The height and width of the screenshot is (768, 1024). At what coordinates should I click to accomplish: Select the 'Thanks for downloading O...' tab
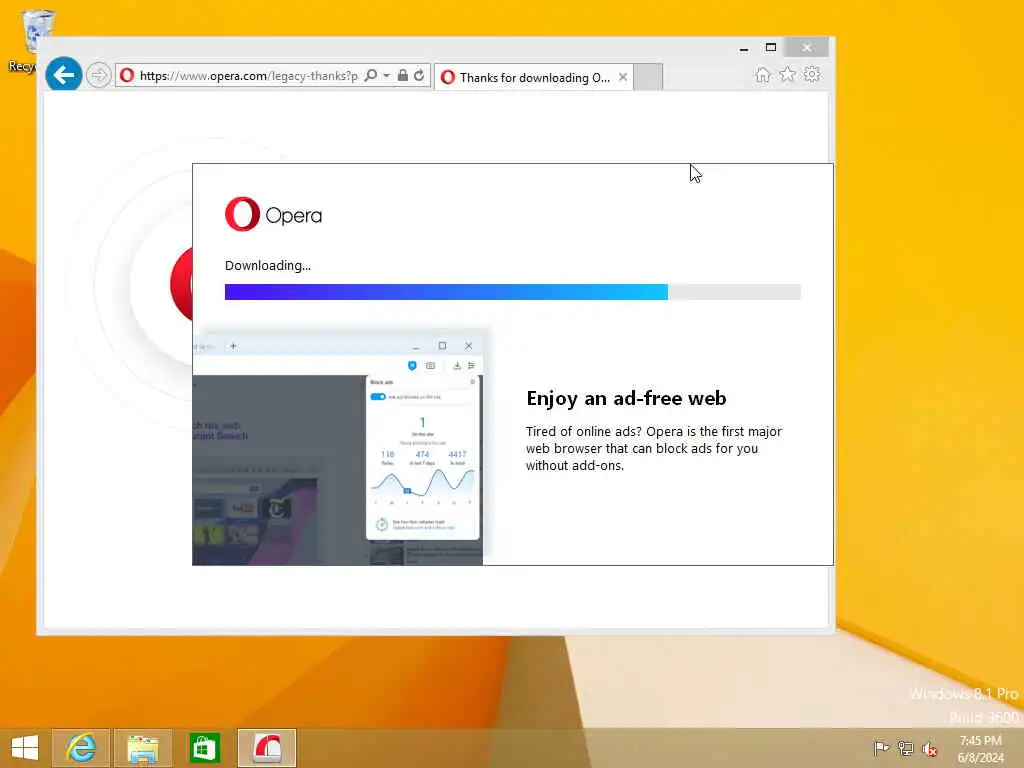534,77
